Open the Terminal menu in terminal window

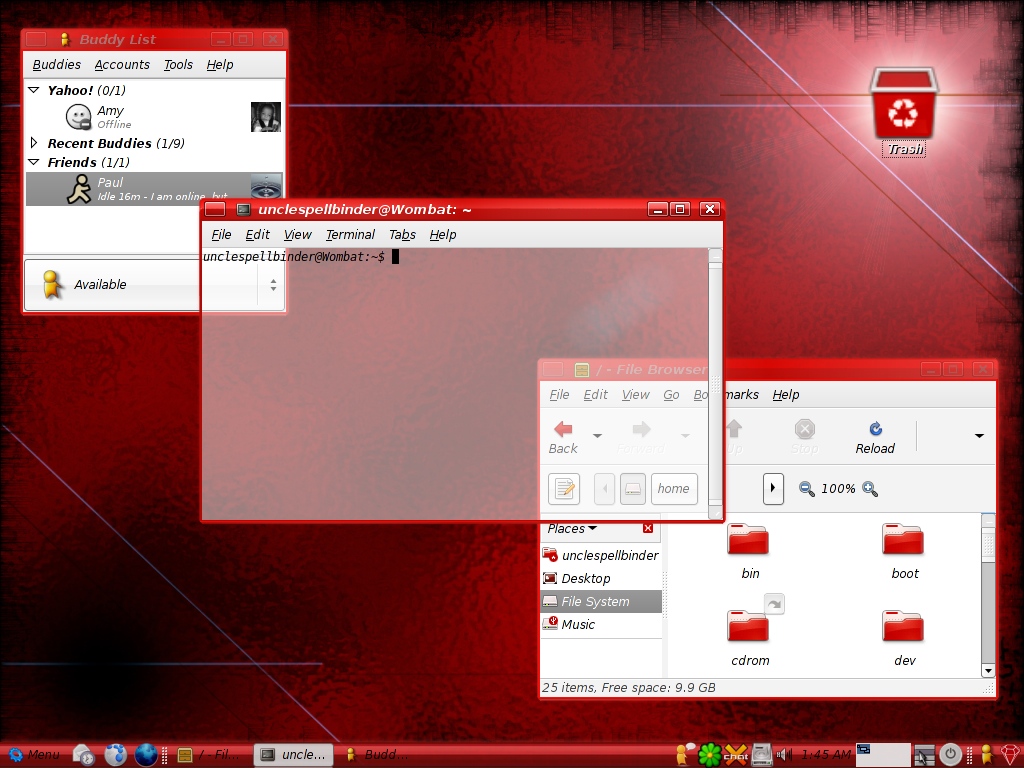pos(350,234)
